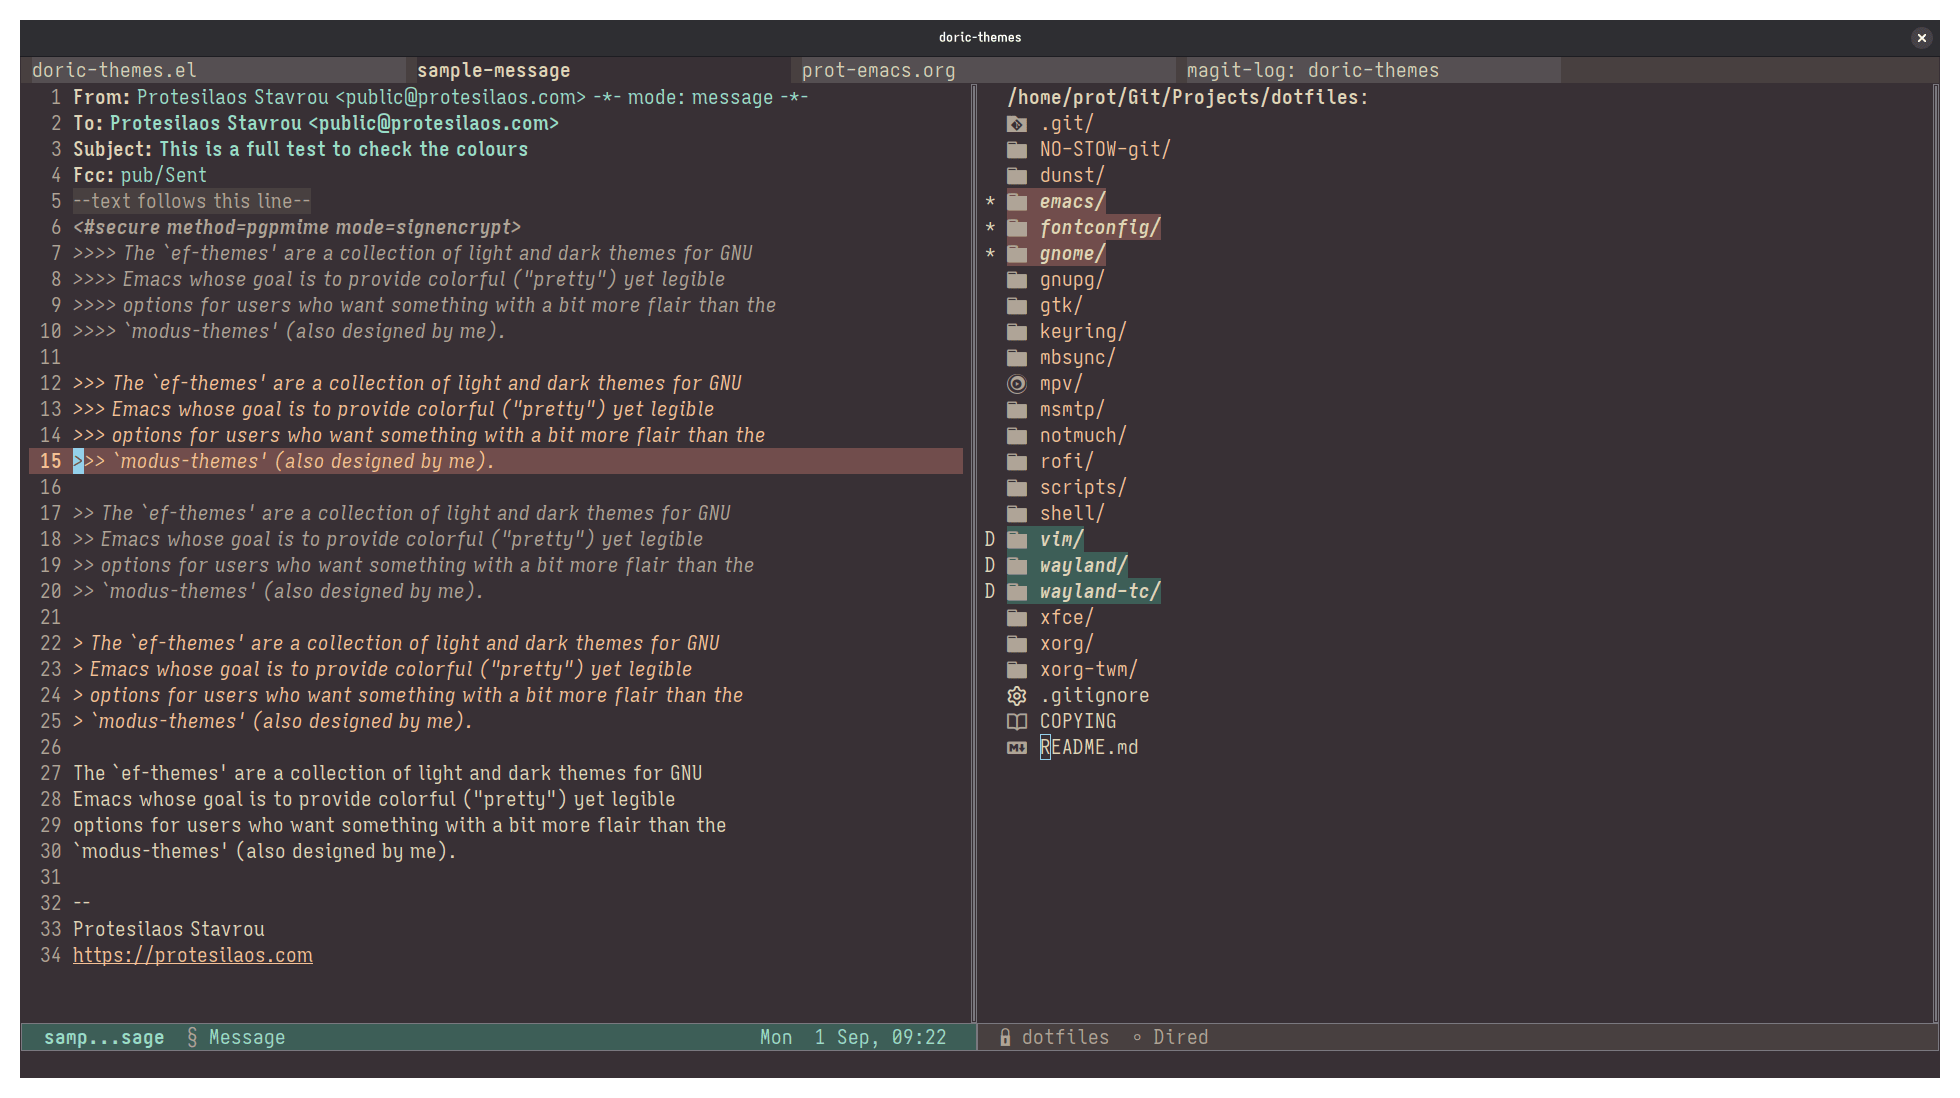This screenshot has height=1098, width=1960.
Task: Click the D deletion flag beside vim/
Action: click(990, 540)
